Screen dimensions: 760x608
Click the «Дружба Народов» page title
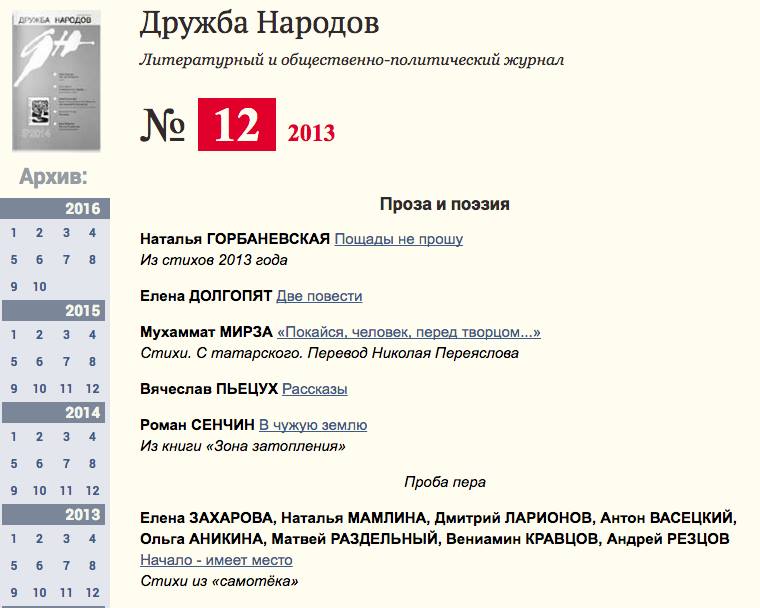pos(259,24)
